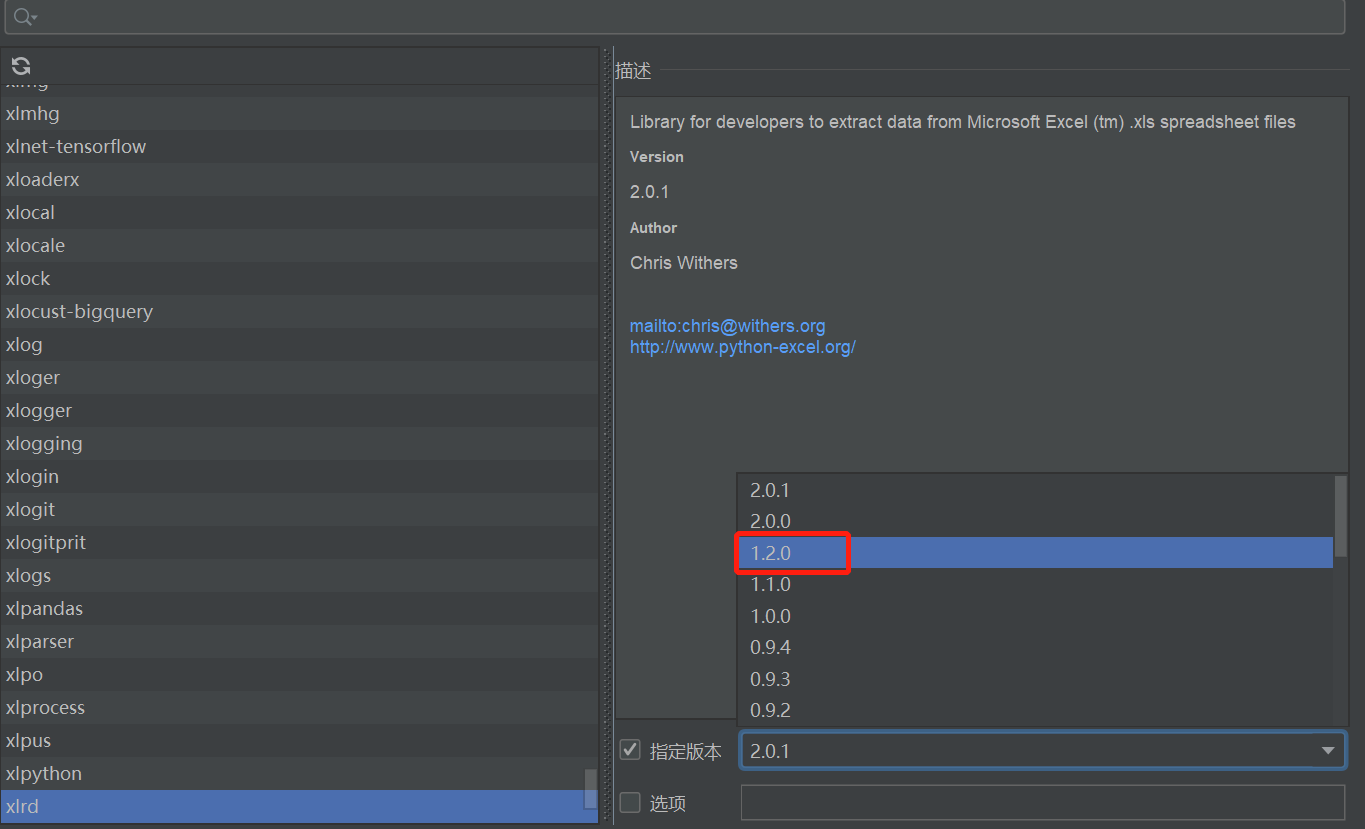Select xlogging package
This screenshot has width=1365, height=829.
299,443
